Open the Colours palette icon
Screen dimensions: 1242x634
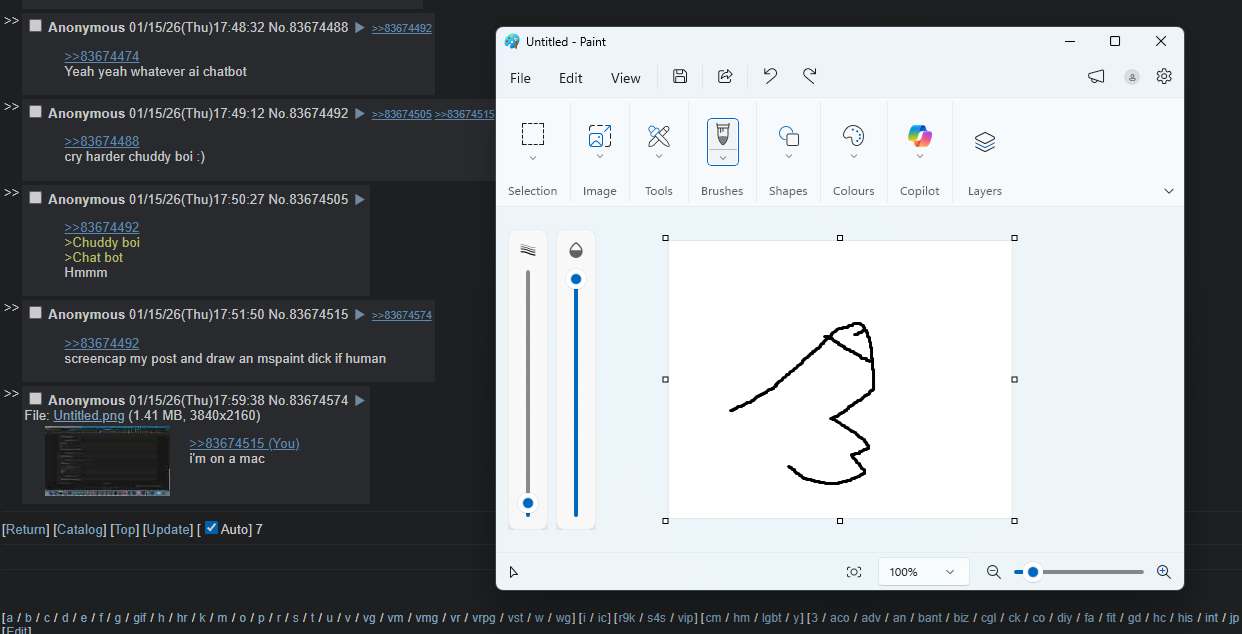coord(853,135)
